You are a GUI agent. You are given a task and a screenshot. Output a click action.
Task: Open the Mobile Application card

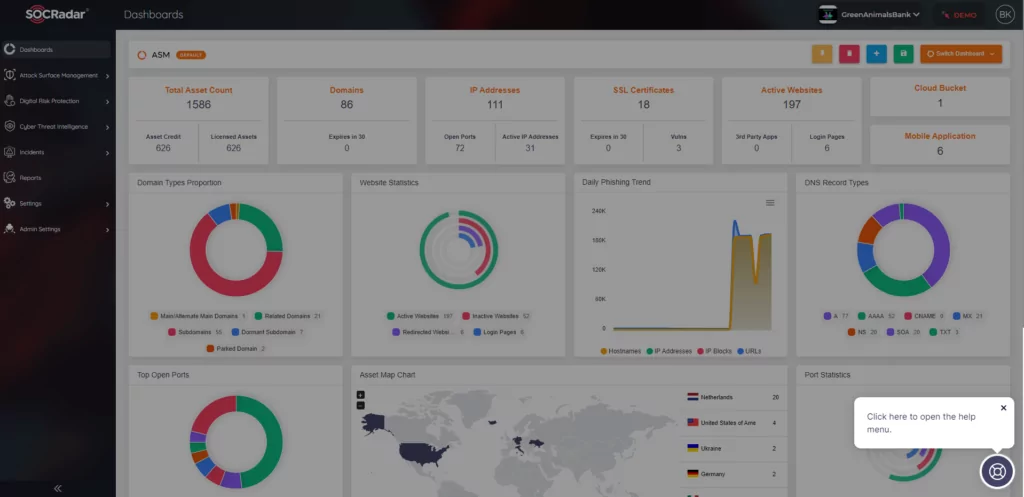(x=940, y=144)
